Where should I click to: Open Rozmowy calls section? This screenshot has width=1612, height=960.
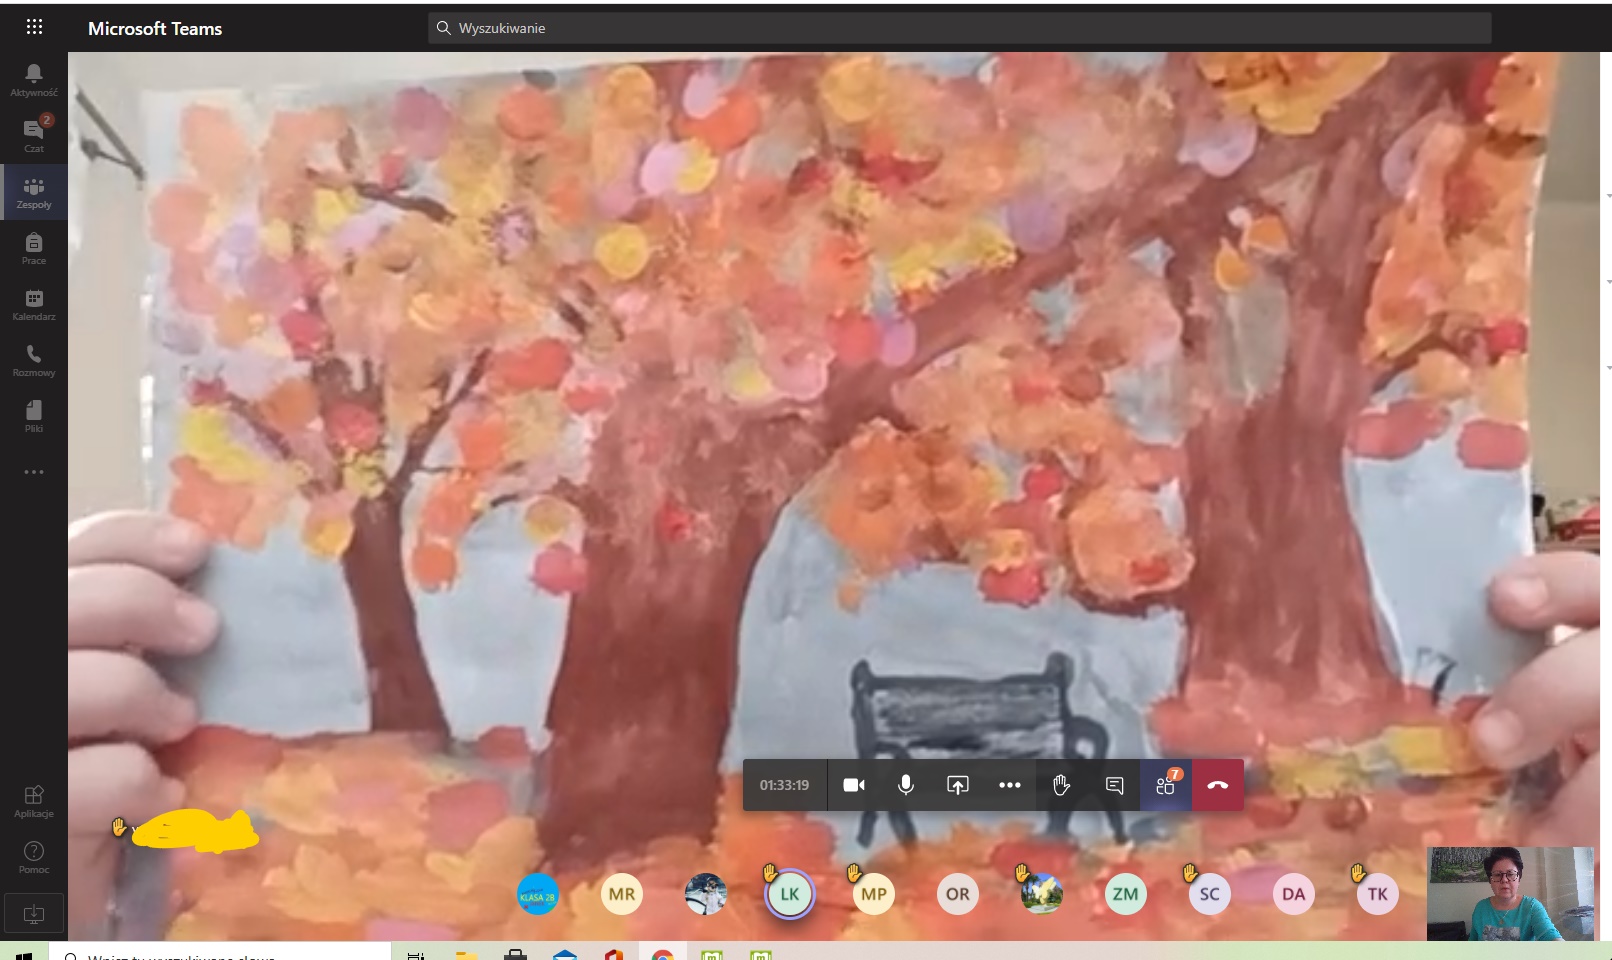click(x=34, y=360)
